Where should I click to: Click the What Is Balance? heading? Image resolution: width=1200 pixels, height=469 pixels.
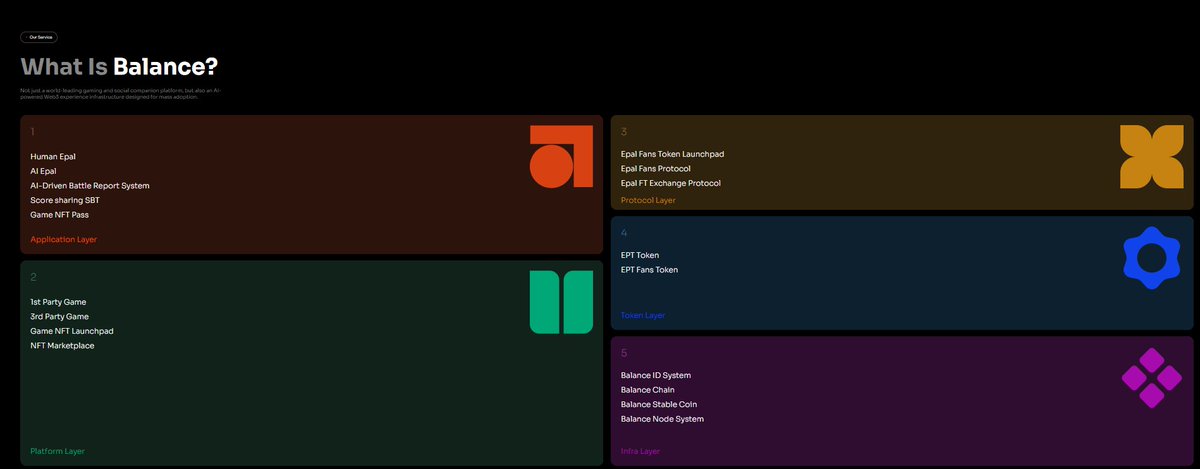tap(119, 67)
